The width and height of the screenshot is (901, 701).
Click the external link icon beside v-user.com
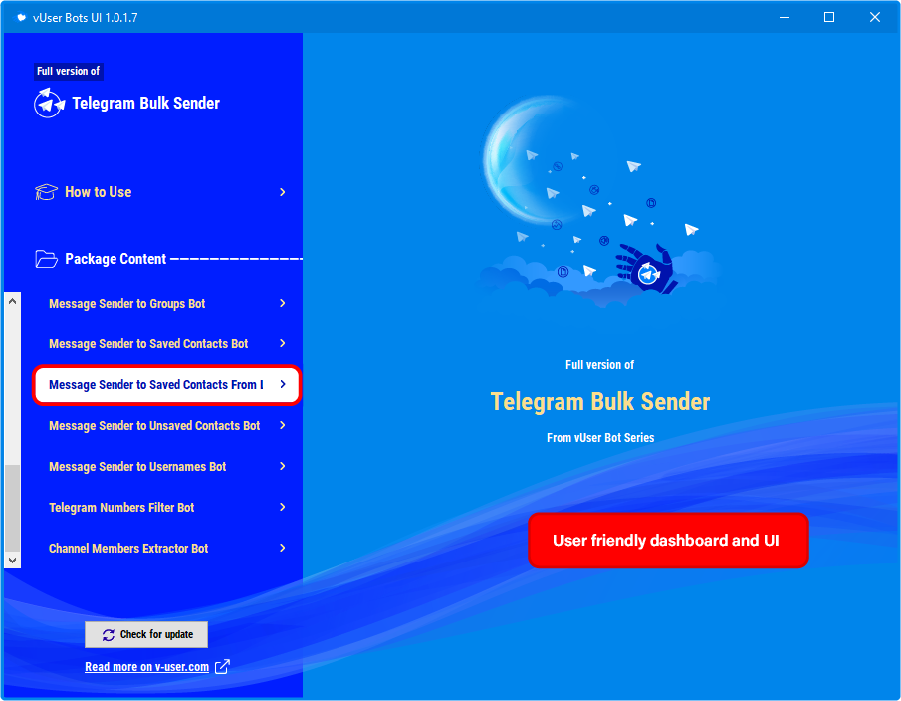(222, 667)
